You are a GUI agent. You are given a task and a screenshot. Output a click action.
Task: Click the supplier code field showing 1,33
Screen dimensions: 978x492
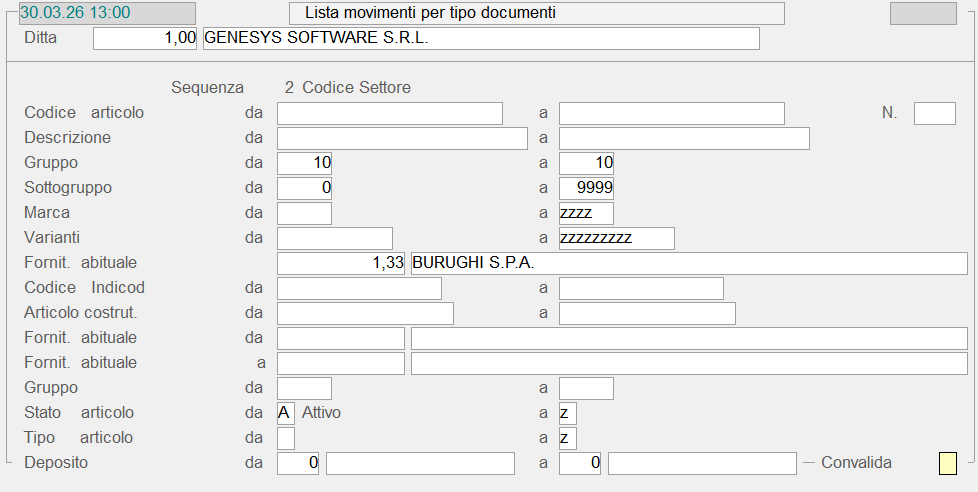pos(340,263)
